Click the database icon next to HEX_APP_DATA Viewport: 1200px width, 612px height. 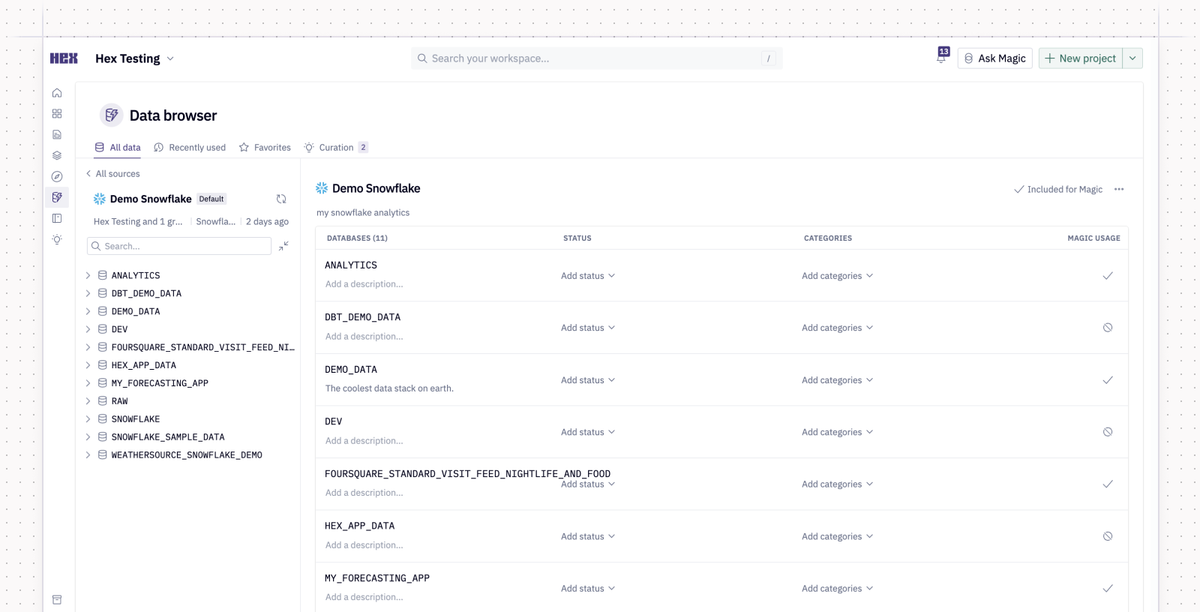click(102, 365)
